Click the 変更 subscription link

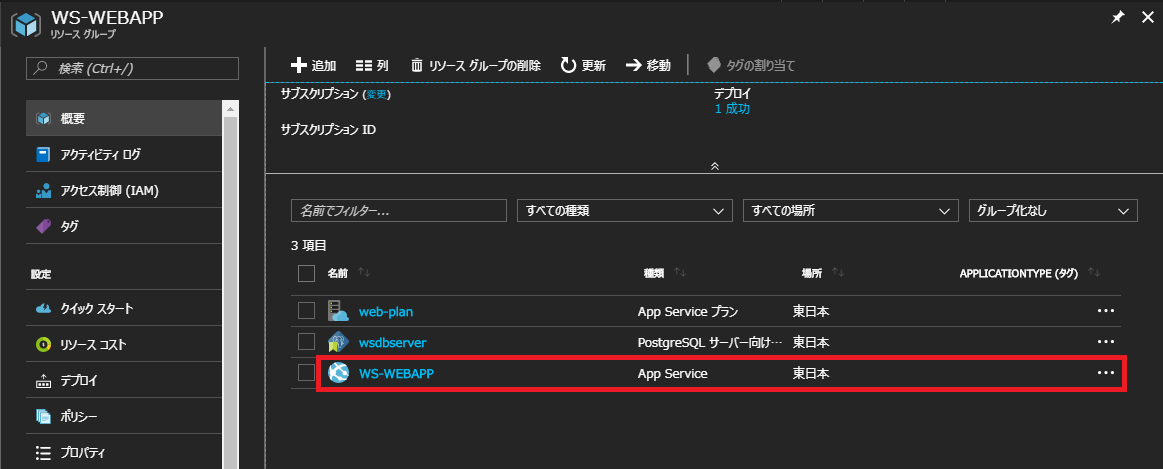(x=376, y=95)
